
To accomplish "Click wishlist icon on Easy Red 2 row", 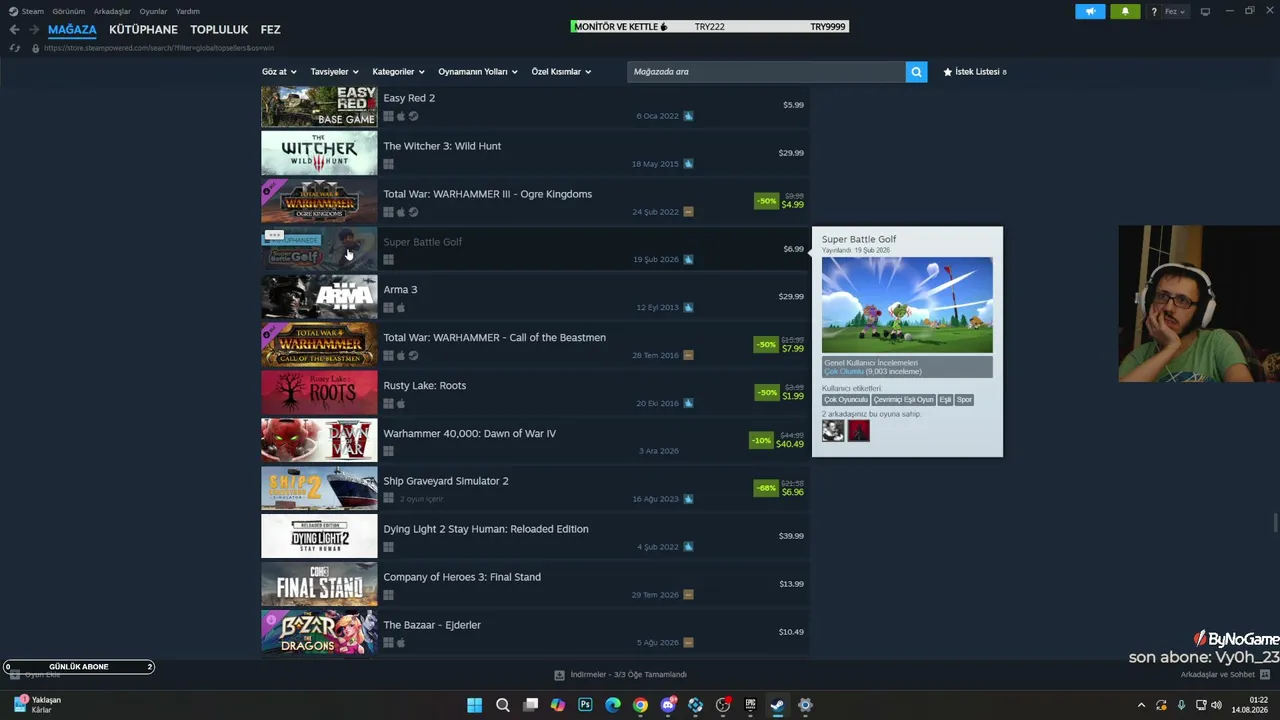I will [x=688, y=116].
